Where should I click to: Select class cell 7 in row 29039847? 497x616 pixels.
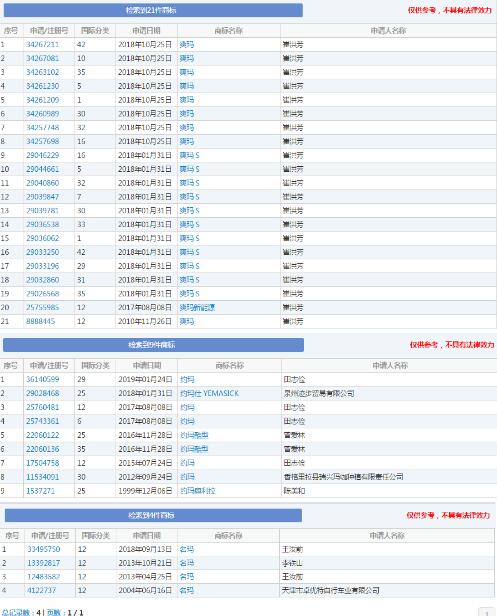point(79,197)
